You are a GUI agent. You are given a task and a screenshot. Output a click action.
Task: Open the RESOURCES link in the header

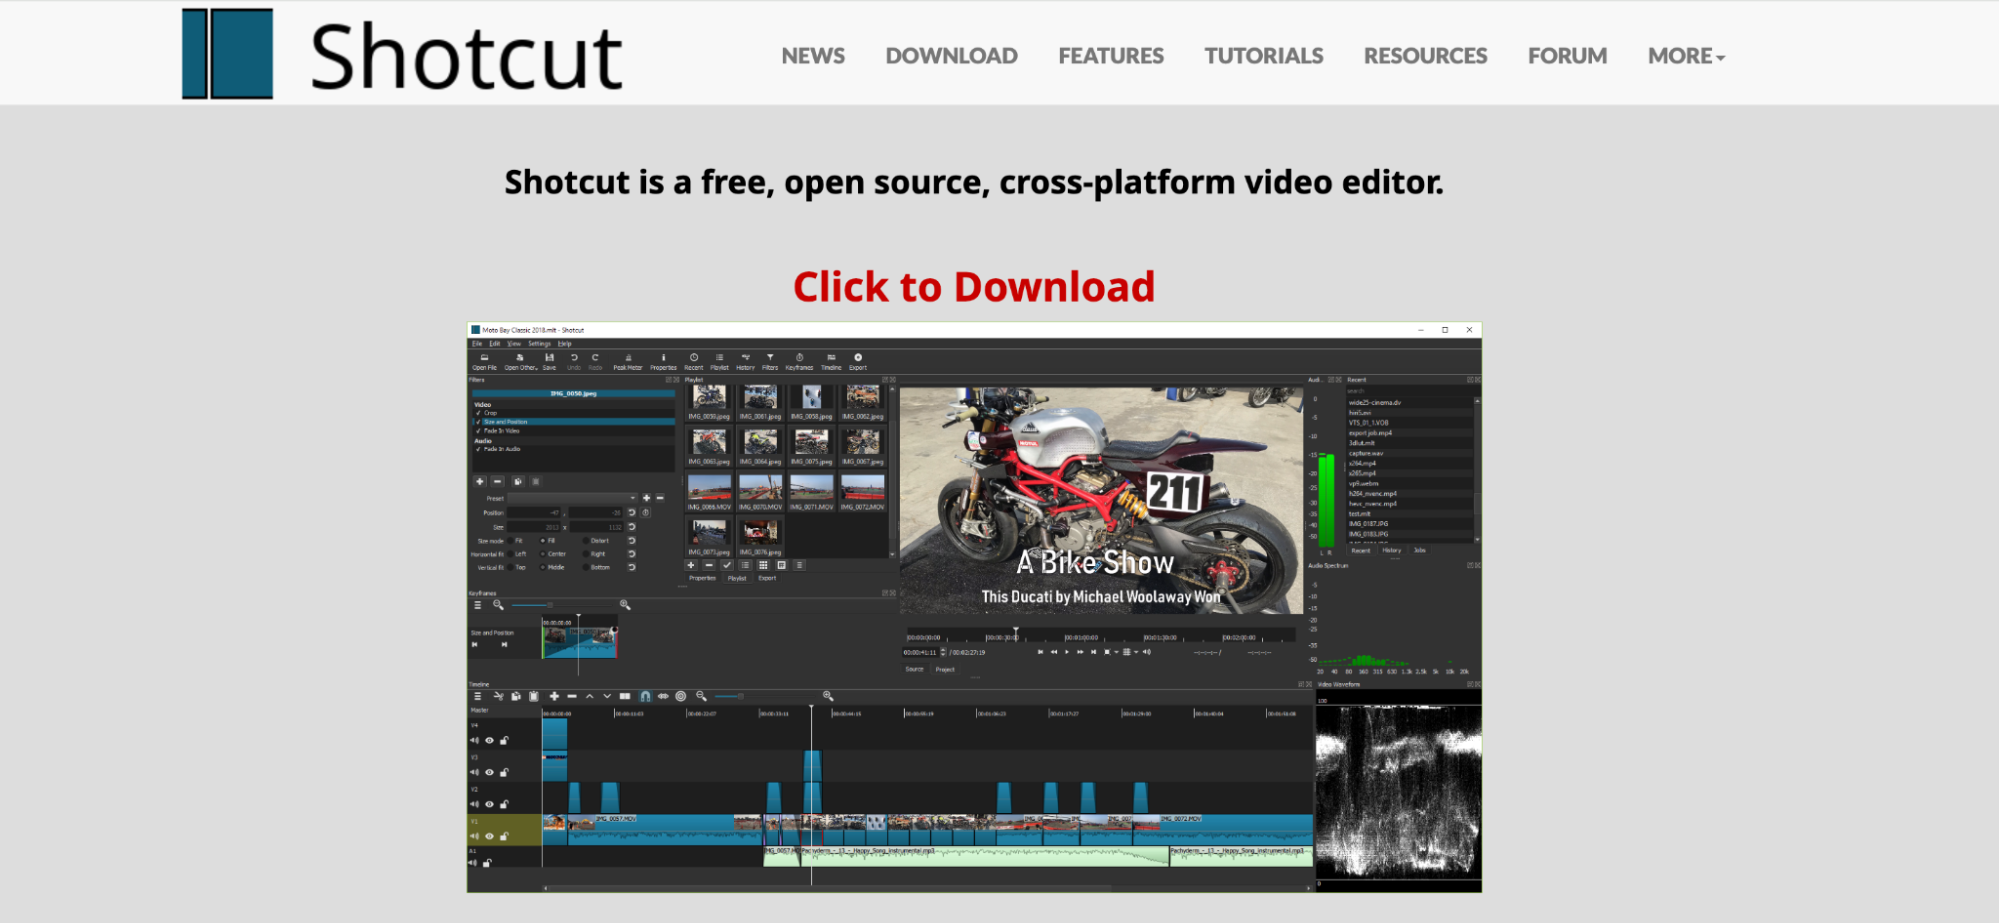click(1425, 56)
